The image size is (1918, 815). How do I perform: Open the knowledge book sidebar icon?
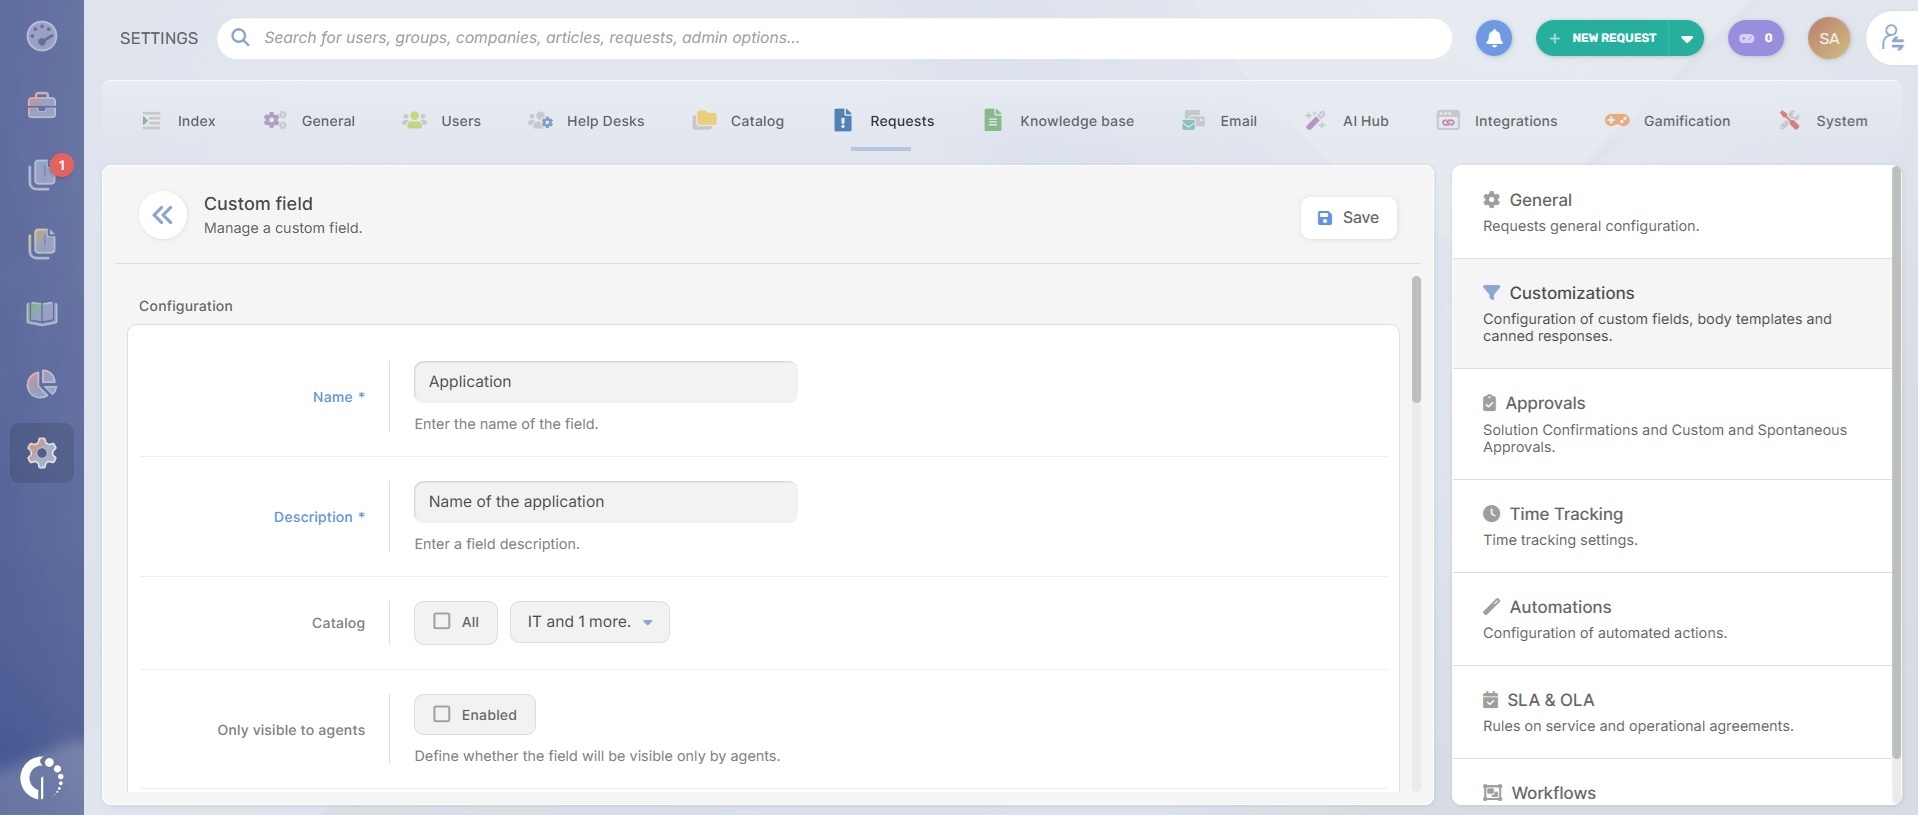[x=42, y=313]
